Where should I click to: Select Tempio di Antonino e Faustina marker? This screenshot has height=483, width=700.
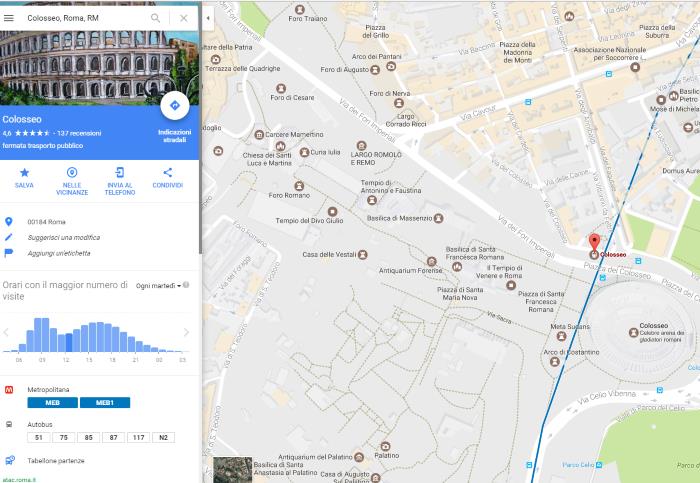pyautogui.click(x=371, y=200)
